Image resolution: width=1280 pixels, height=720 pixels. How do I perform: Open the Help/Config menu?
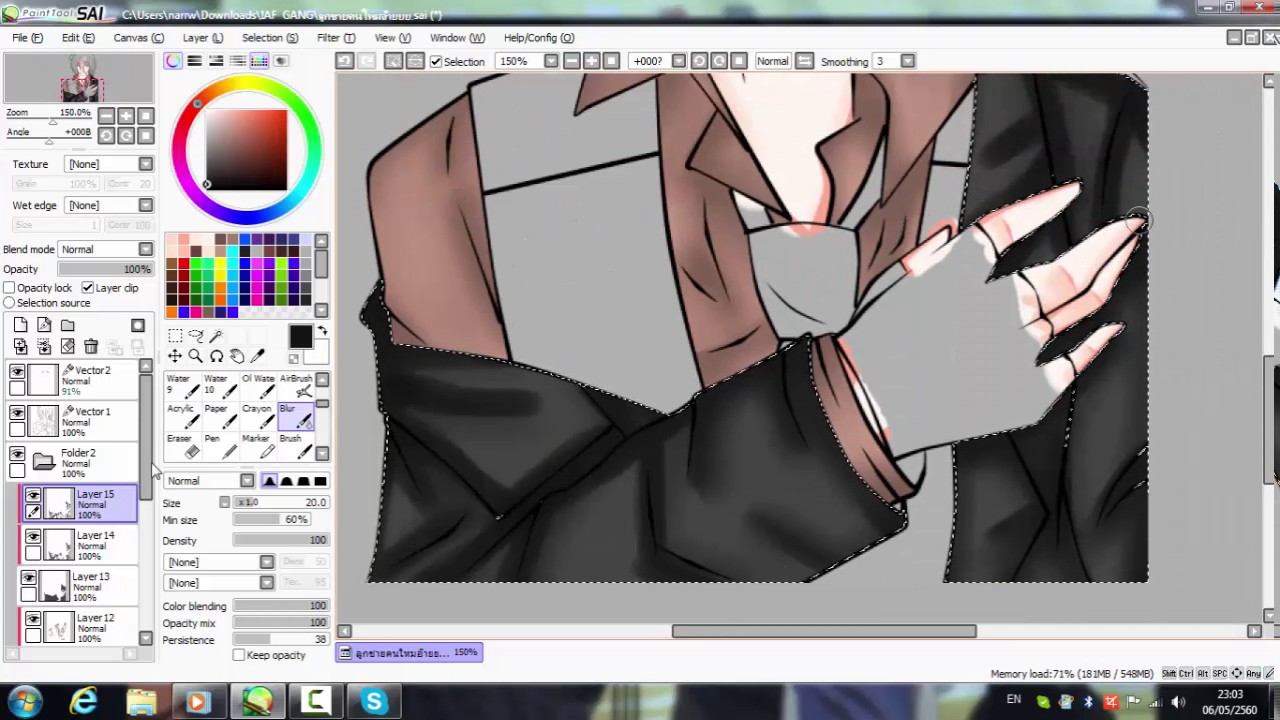(x=539, y=38)
